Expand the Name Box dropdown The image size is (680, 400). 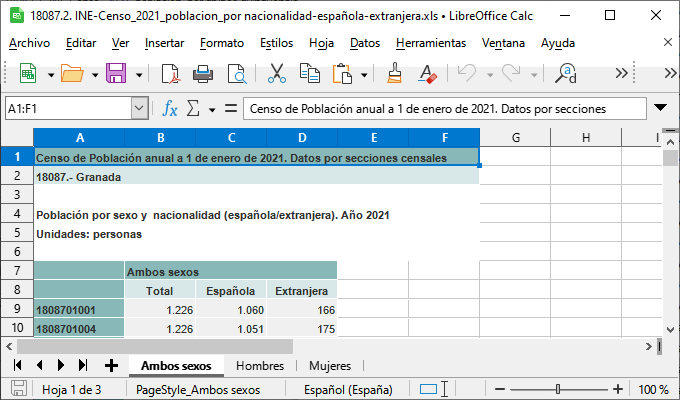coord(140,108)
